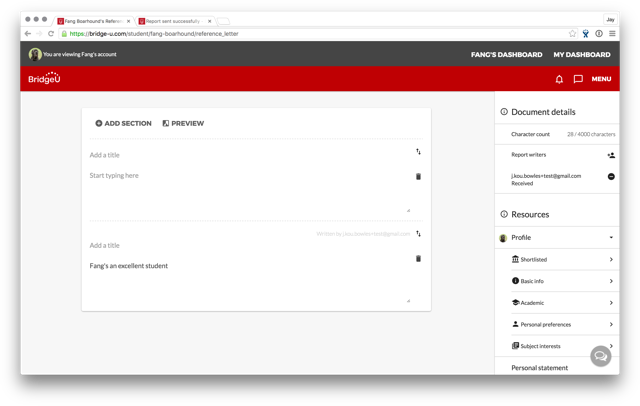
Task: Click the add report writer icon
Action: click(611, 155)
